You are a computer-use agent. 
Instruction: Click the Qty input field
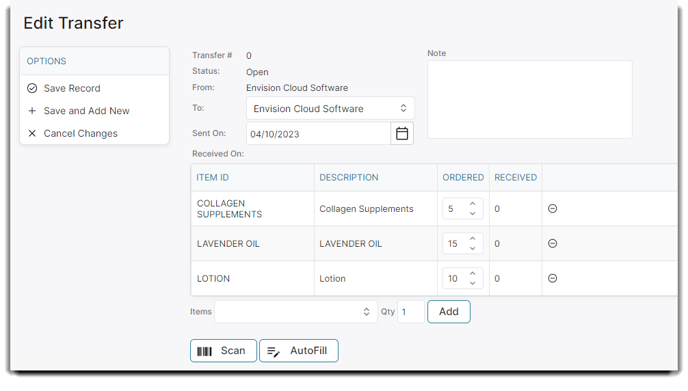411,312
